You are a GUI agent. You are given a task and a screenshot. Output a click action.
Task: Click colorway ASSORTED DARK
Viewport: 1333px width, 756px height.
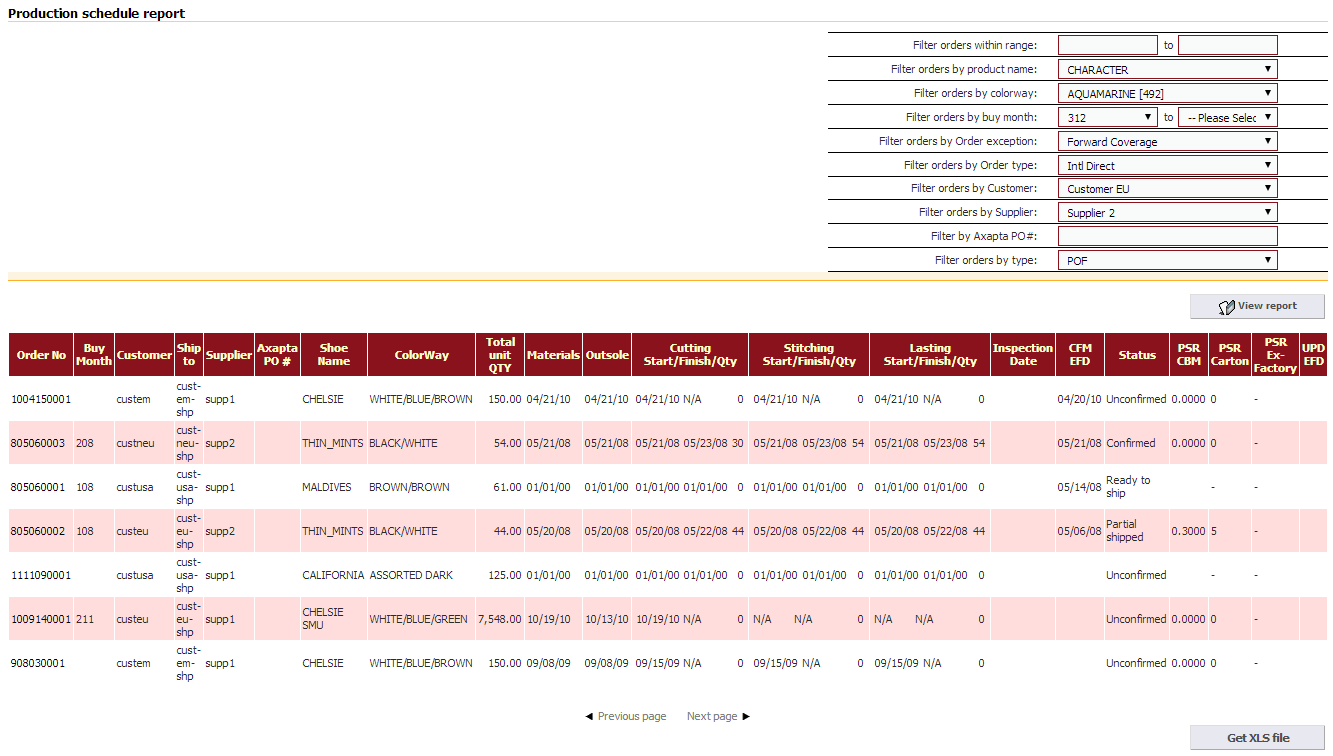point(411,575)
